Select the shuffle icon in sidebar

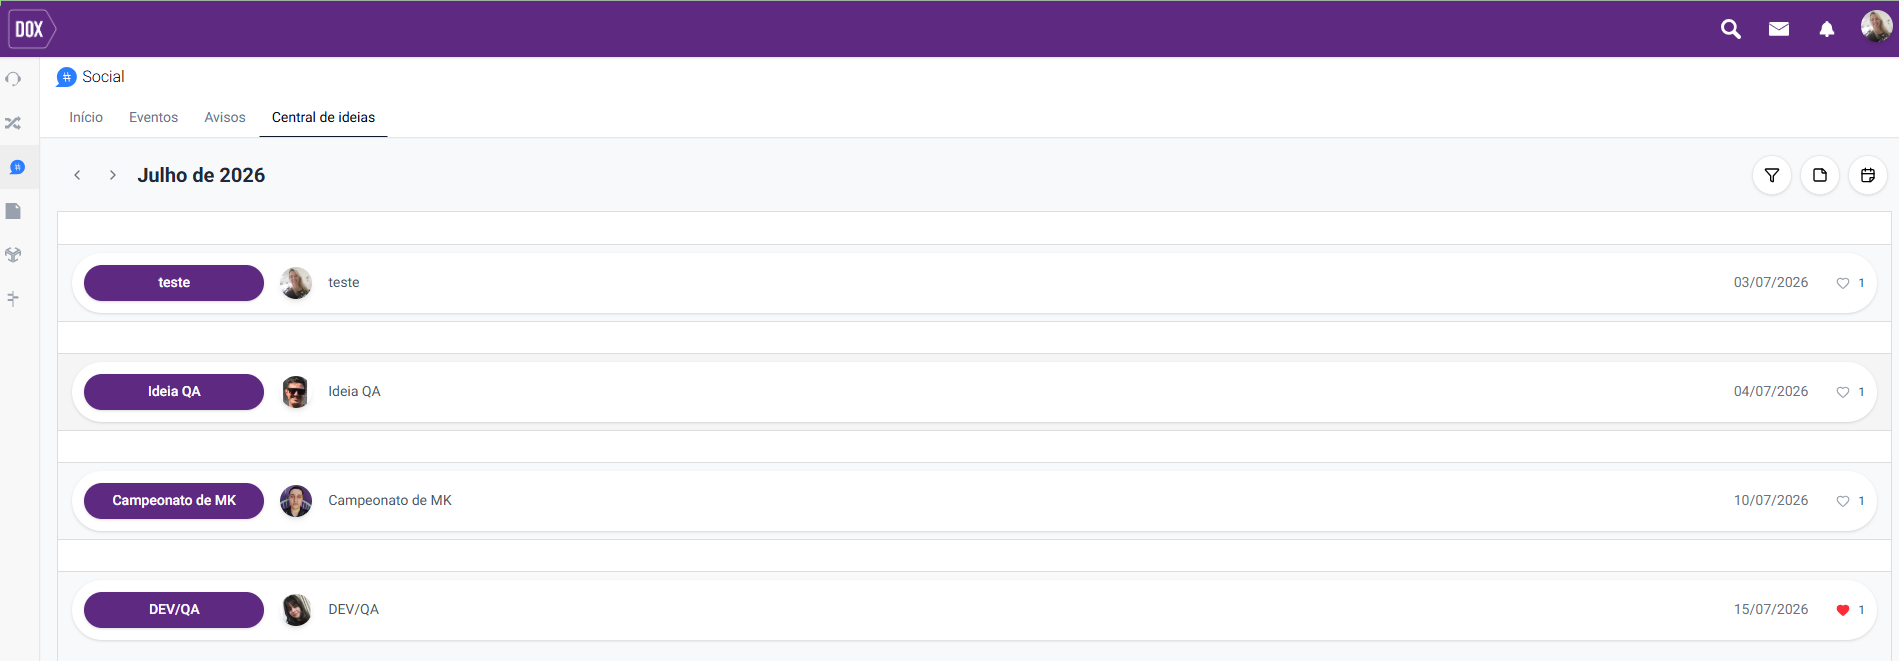tap(13, 123)
